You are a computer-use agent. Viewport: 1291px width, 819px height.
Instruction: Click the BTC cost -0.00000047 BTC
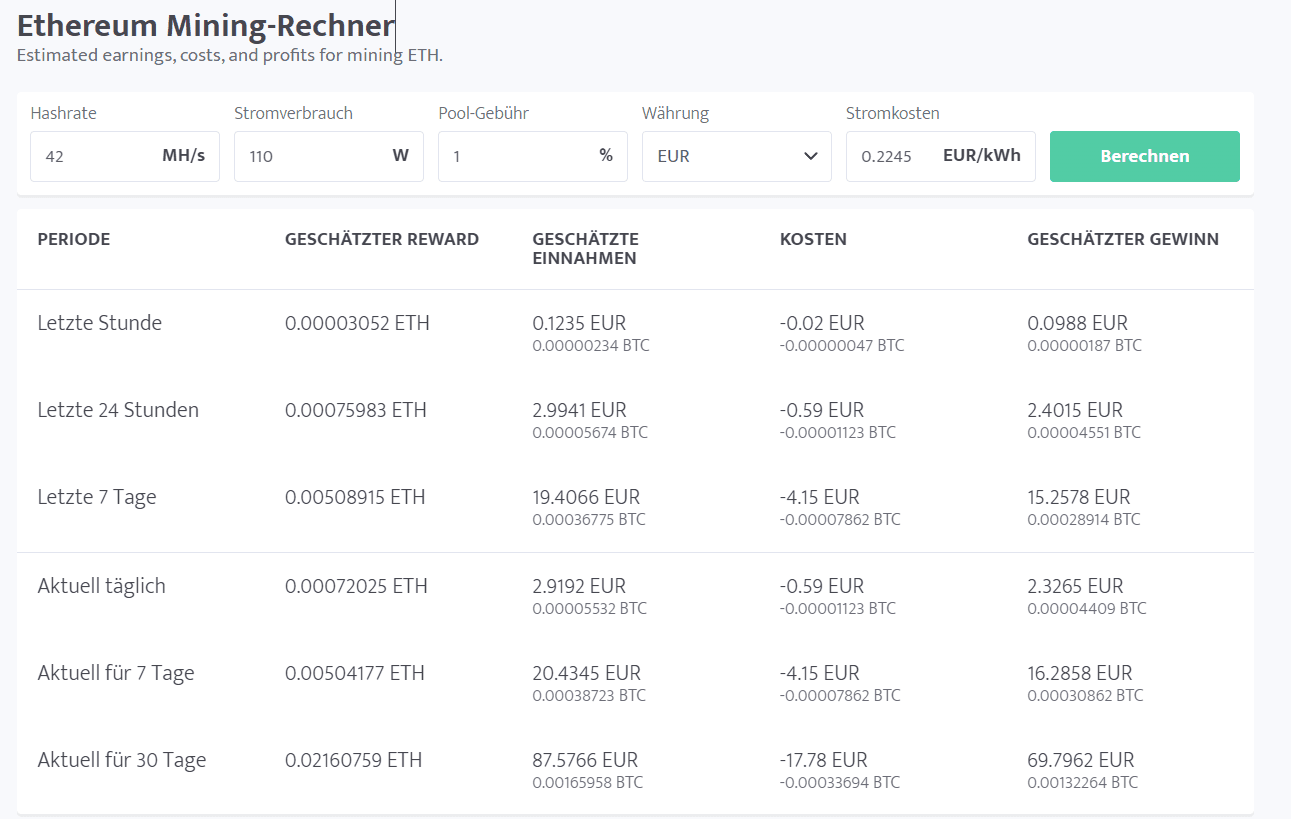click(x=842, y=346)
